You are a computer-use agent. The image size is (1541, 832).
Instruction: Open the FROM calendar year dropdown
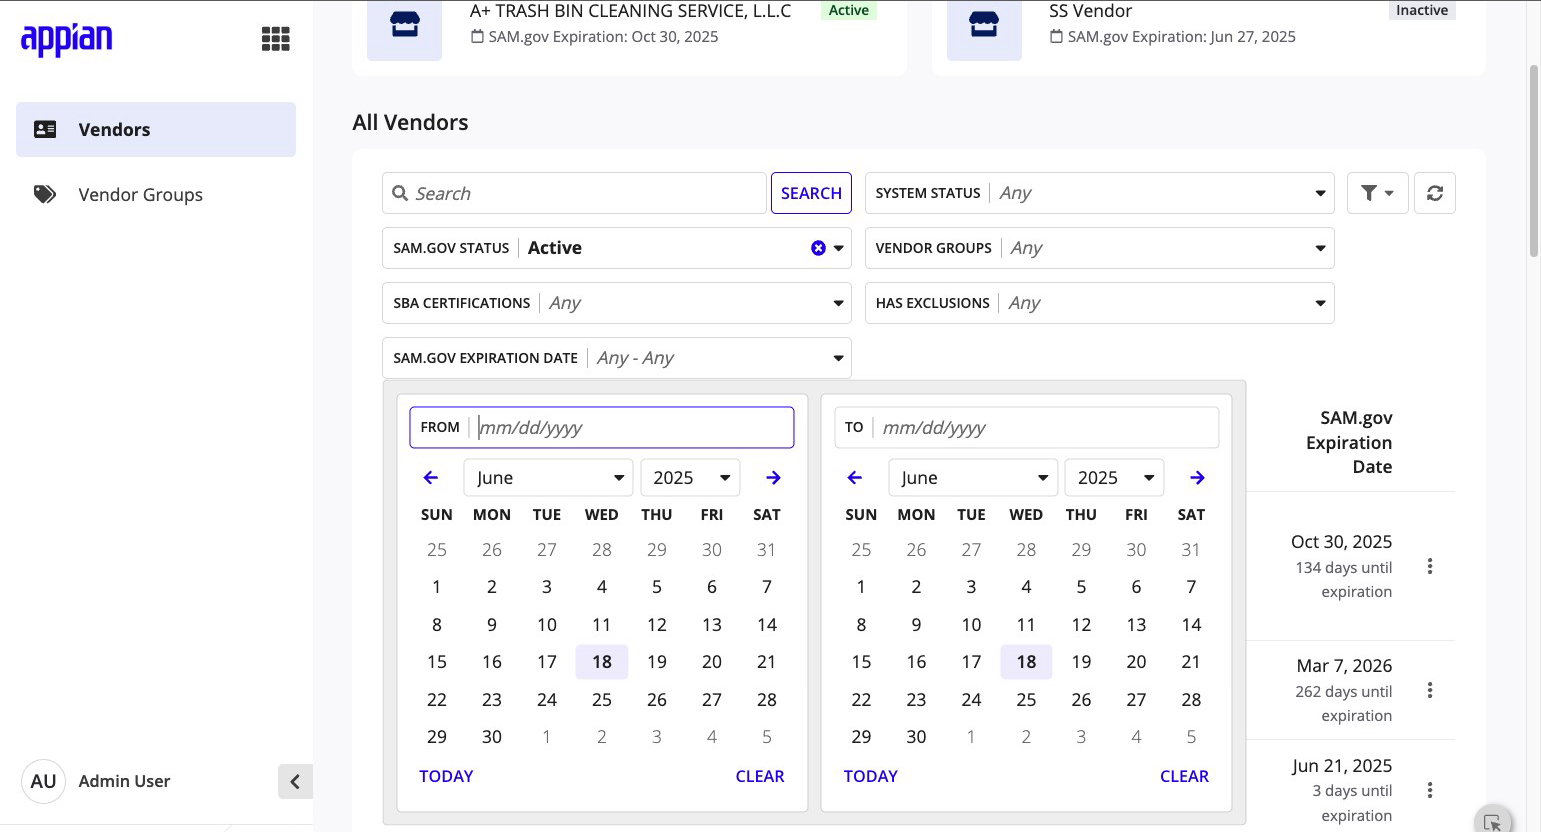click(690, 478)
